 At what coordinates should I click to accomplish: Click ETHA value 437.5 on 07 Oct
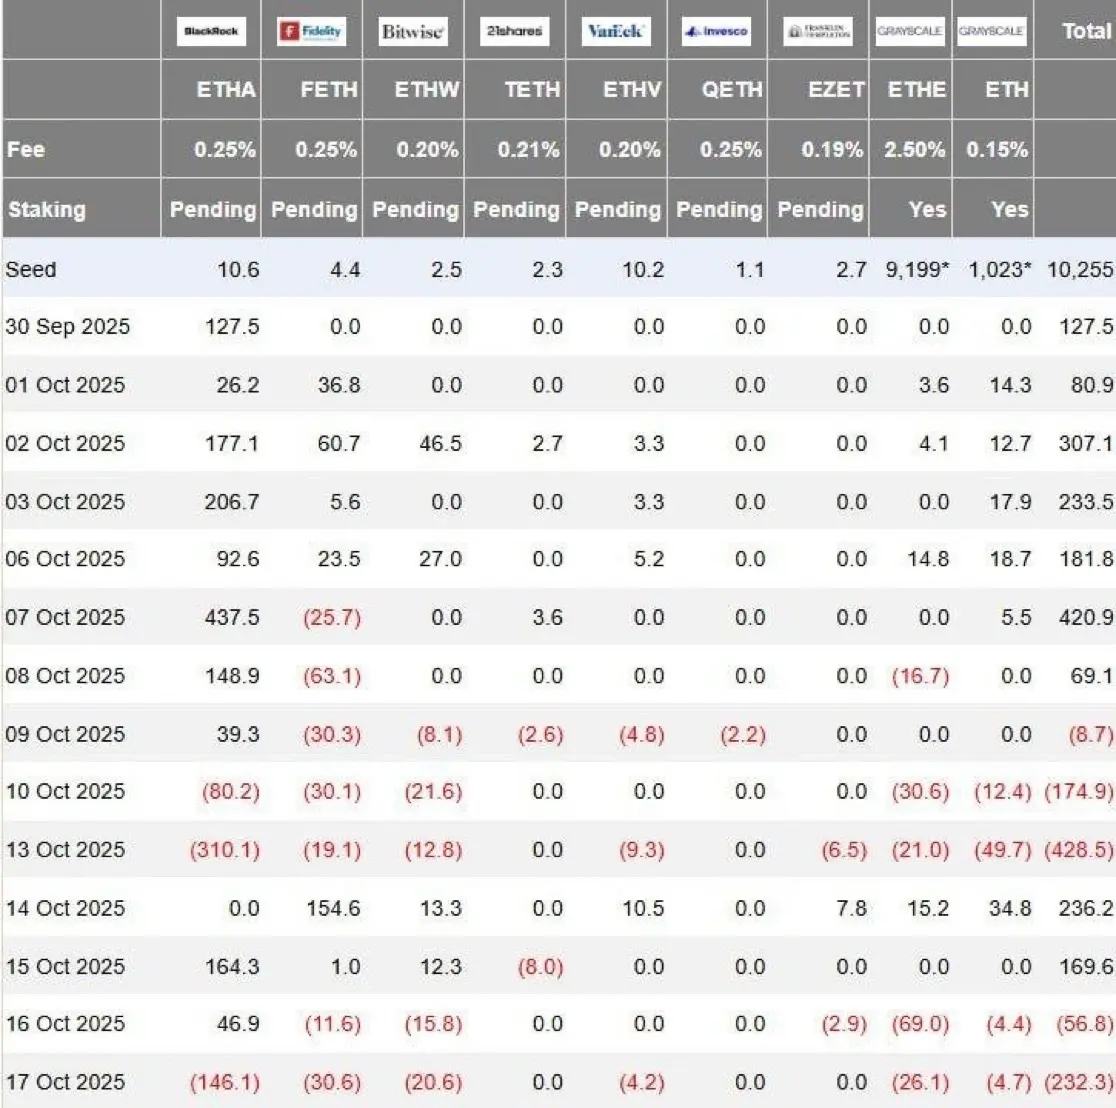(232, 617)
